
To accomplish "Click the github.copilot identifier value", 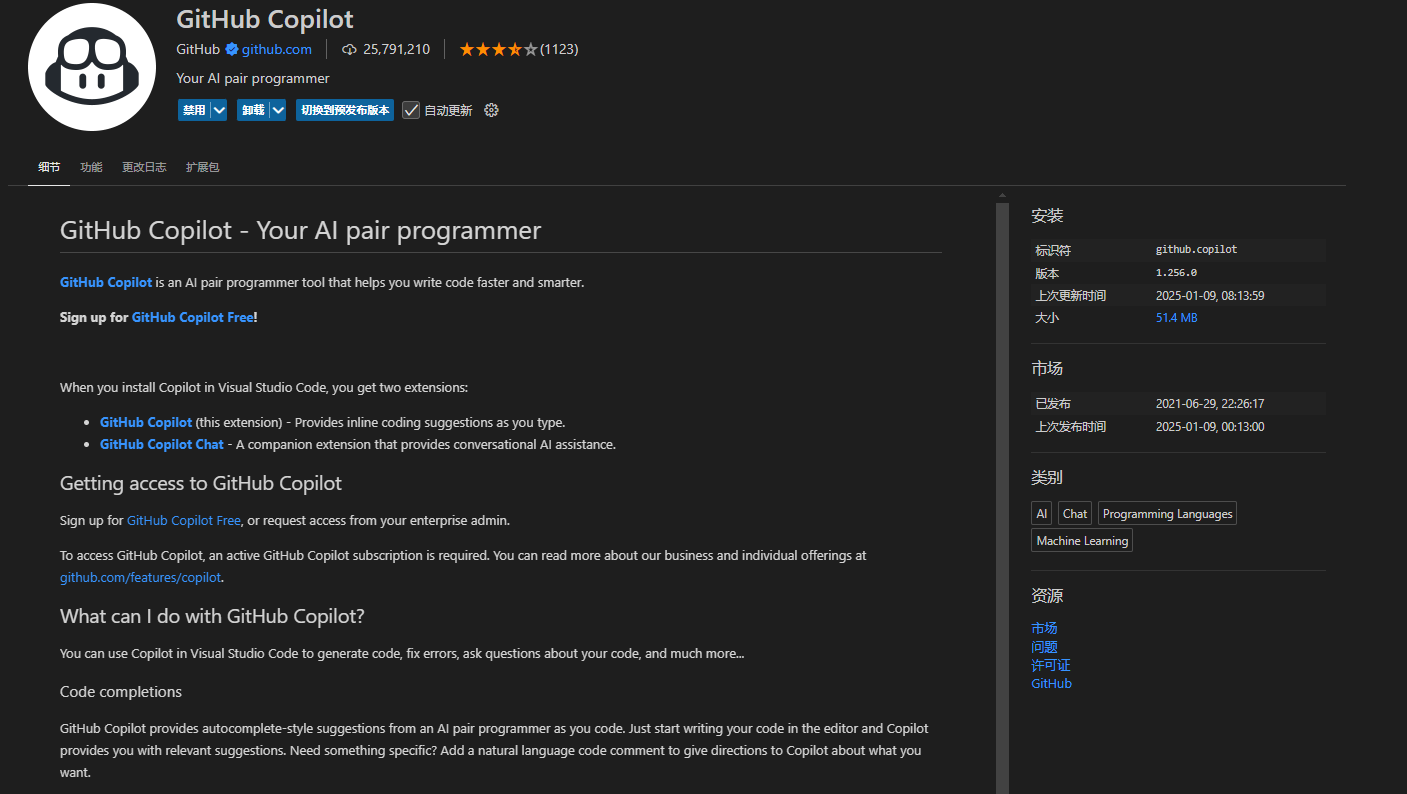I will pos(1196,249).
